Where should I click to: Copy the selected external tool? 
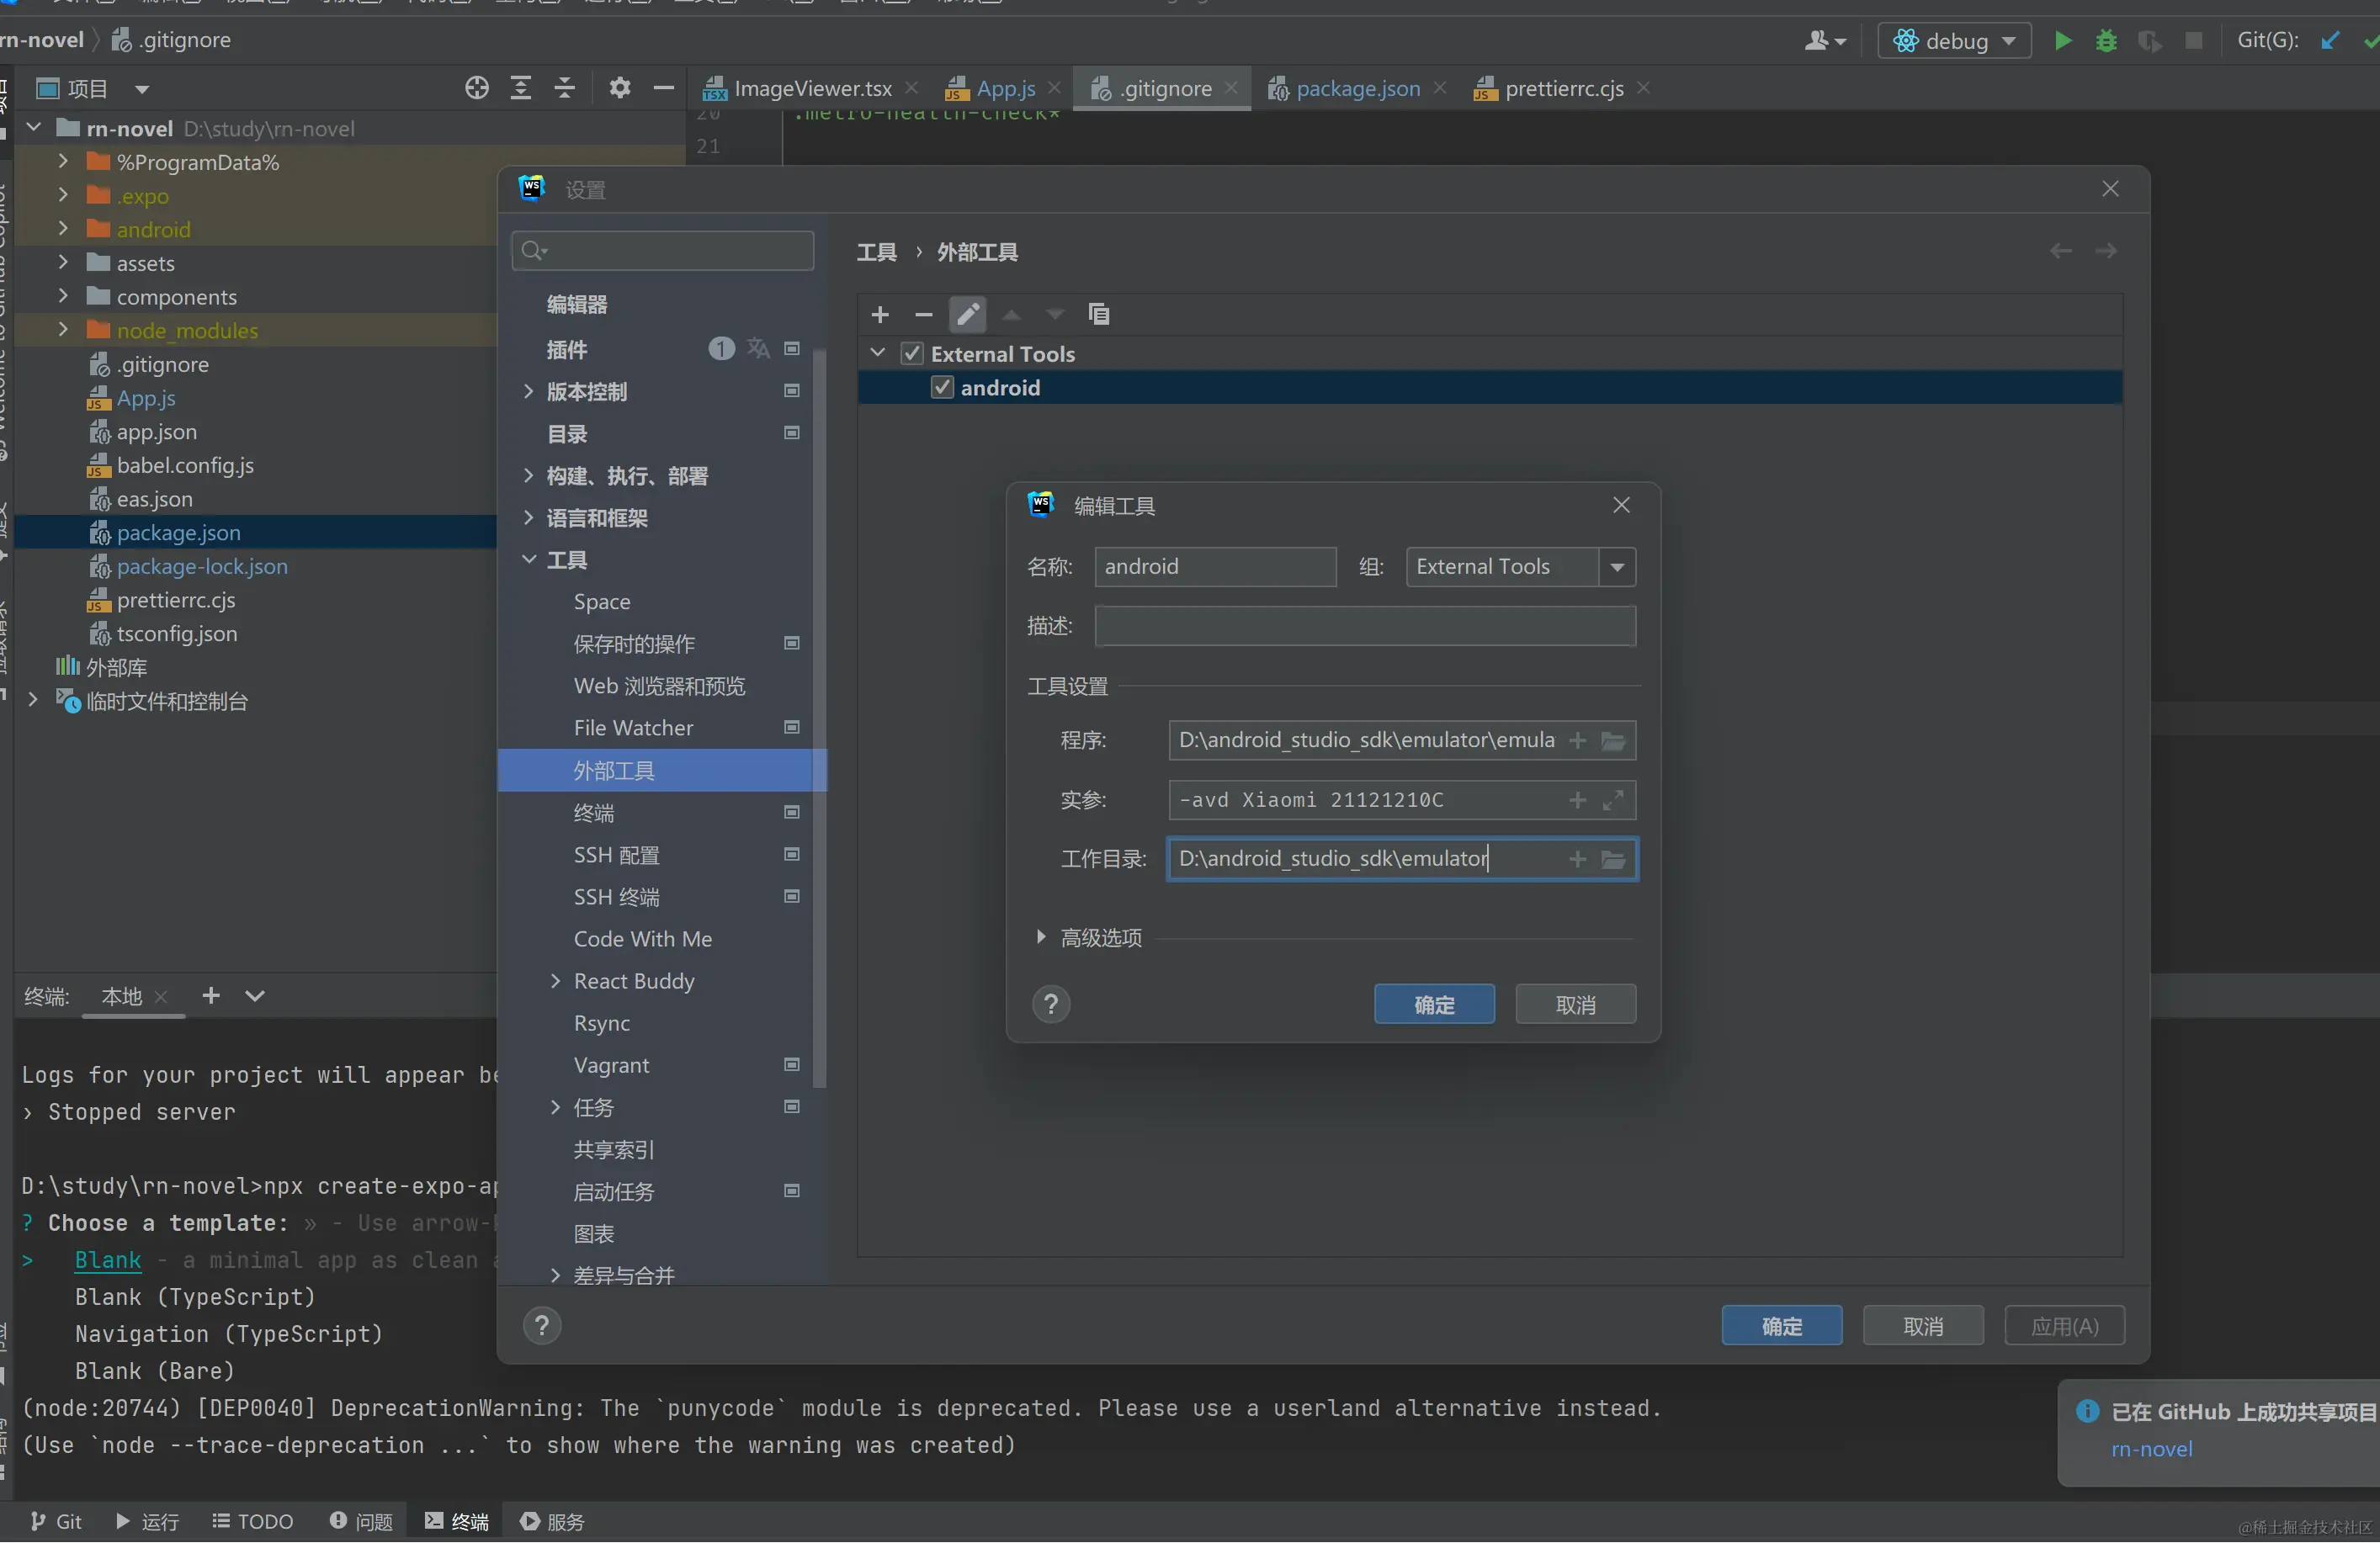click(1099, 315)
